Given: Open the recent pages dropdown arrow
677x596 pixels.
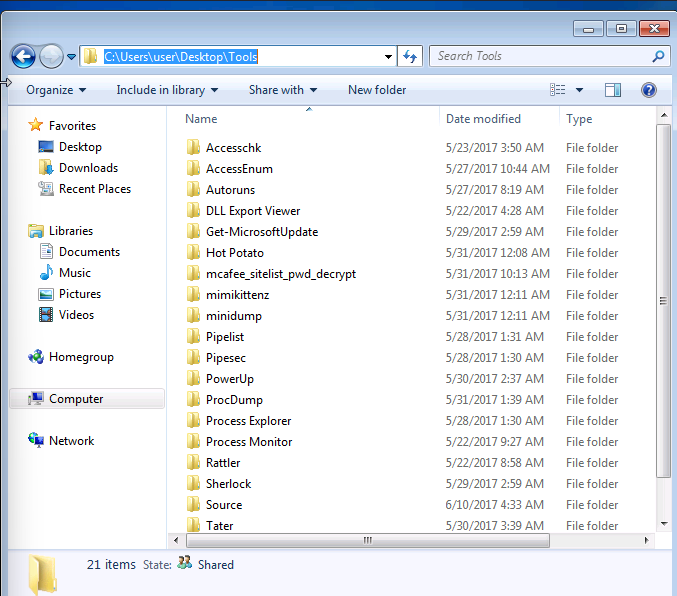Looking at the screenshot, I should [72, 57].
